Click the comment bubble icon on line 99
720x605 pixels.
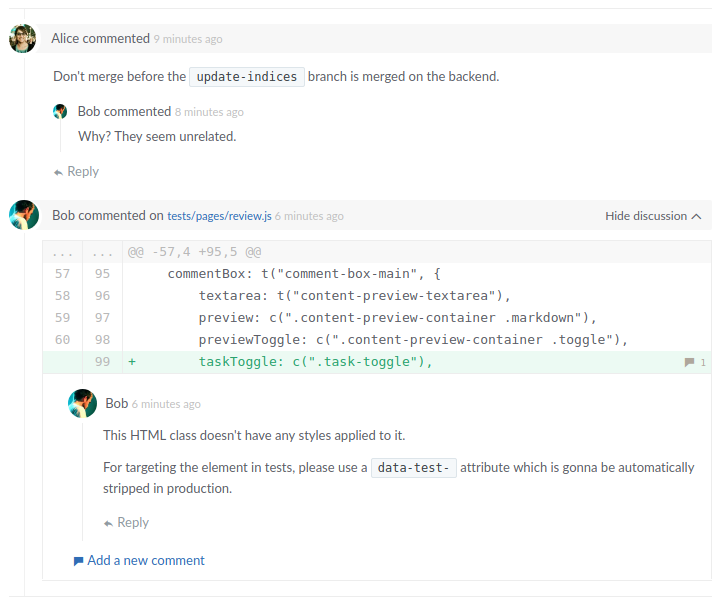coord(689,362)
